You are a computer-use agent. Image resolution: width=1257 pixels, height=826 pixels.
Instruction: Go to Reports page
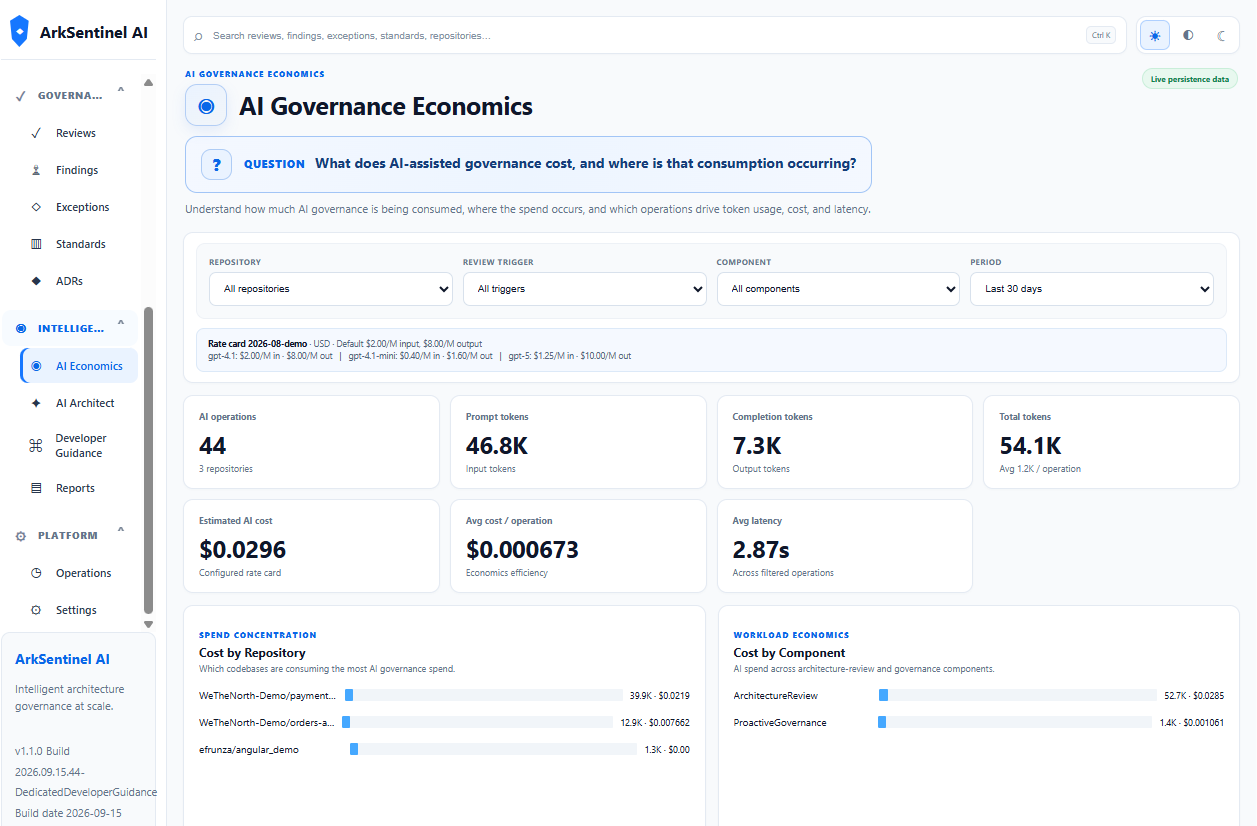[75, 488]
